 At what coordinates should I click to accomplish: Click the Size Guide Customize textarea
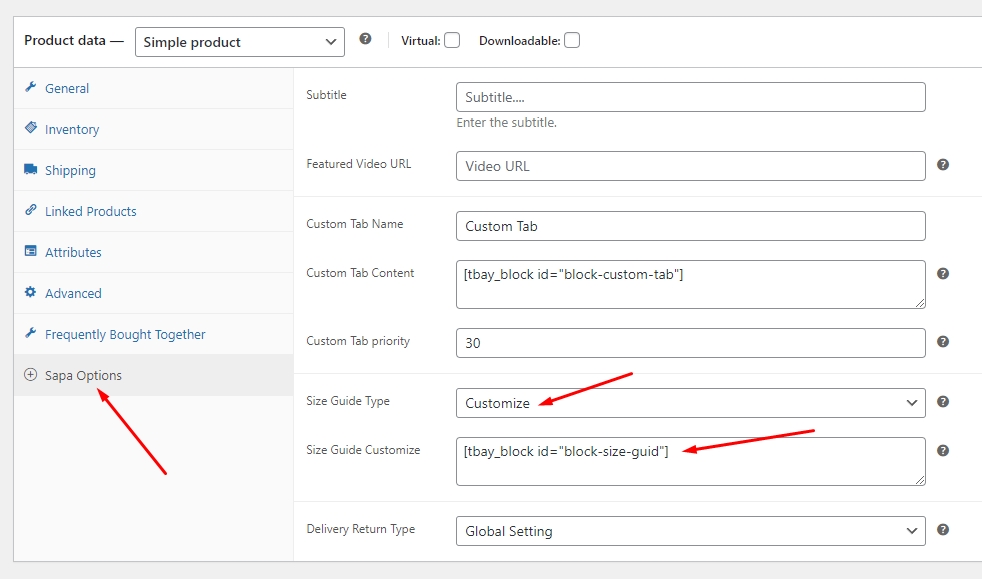point(690,461)
